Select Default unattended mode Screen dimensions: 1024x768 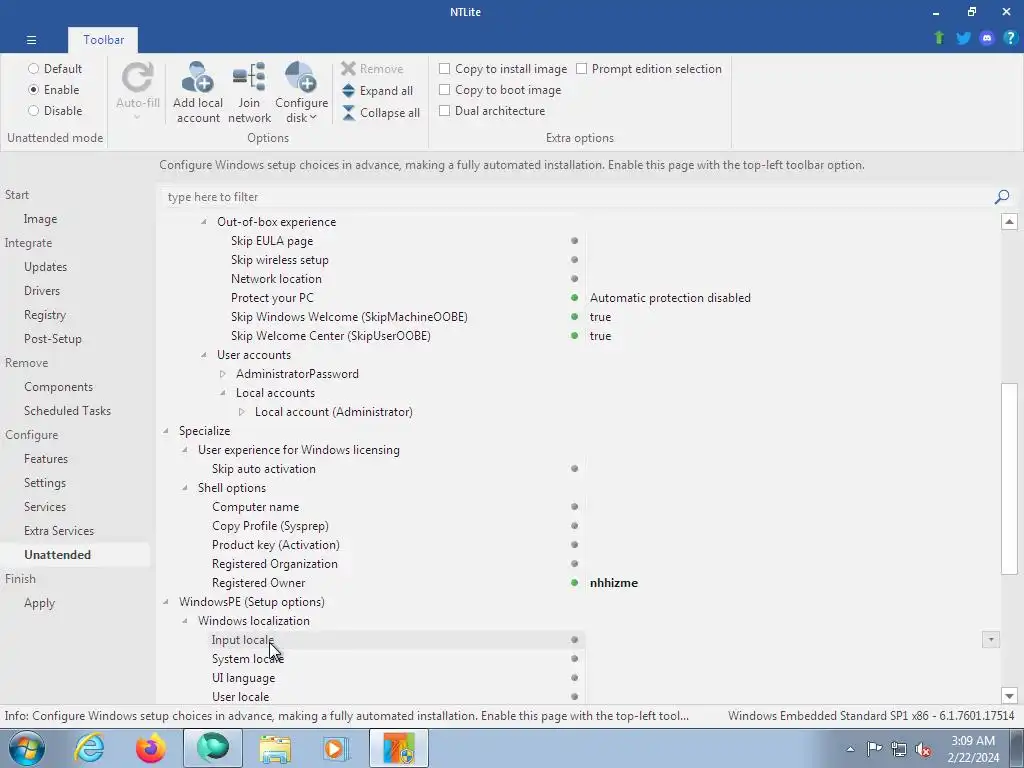click(55, 69)
